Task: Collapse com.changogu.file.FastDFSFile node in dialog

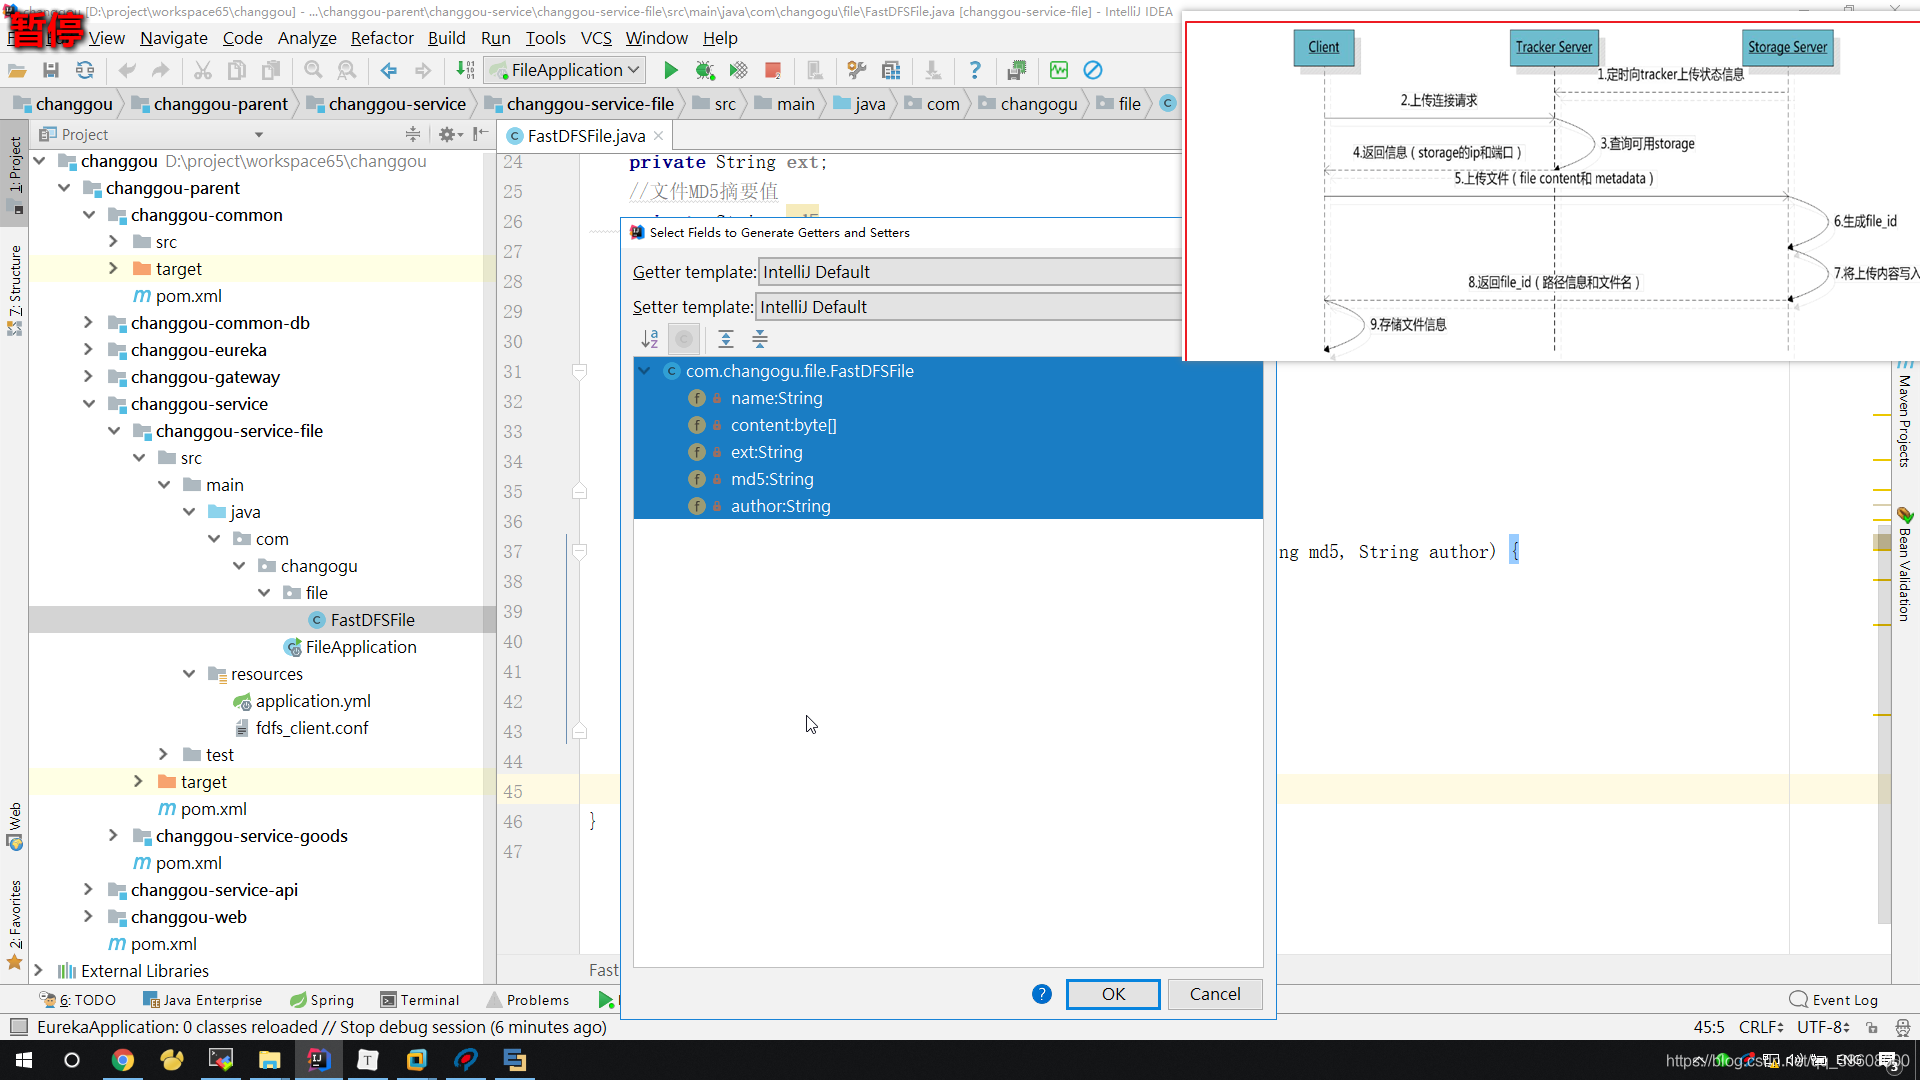Action: point(645,371)
